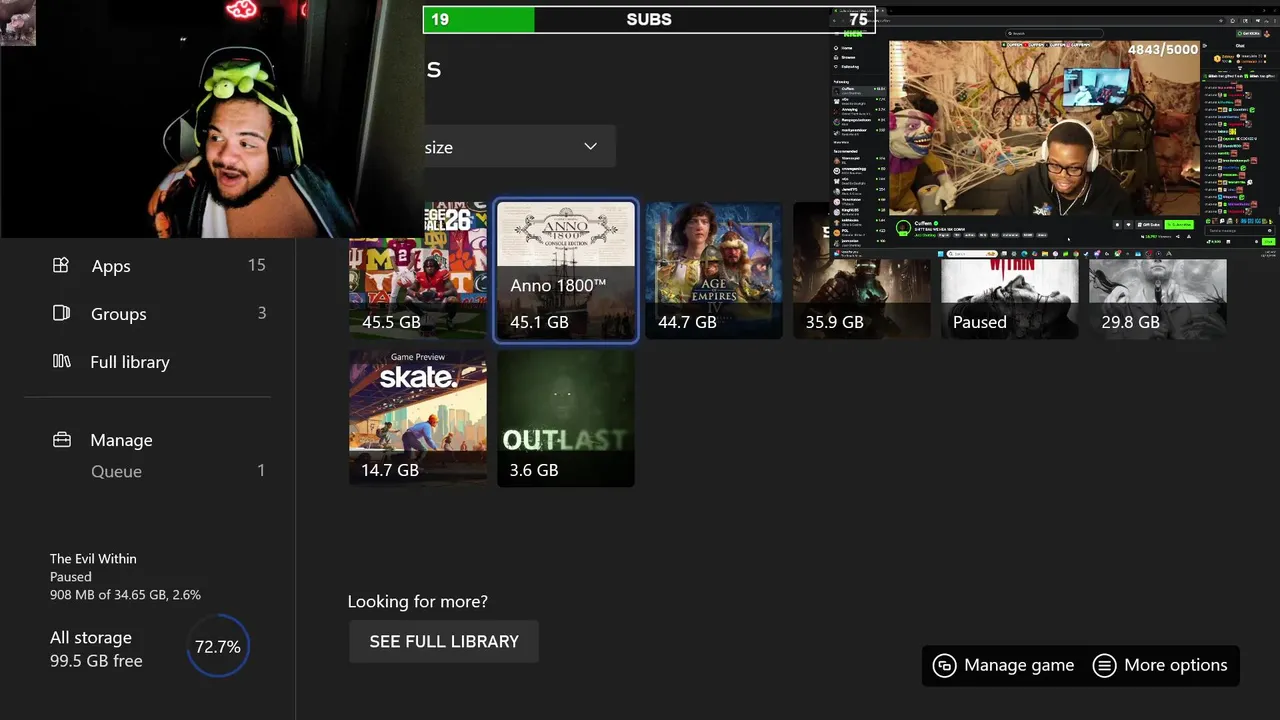Select the Paused Evil Within tile

pos(1010,298)
